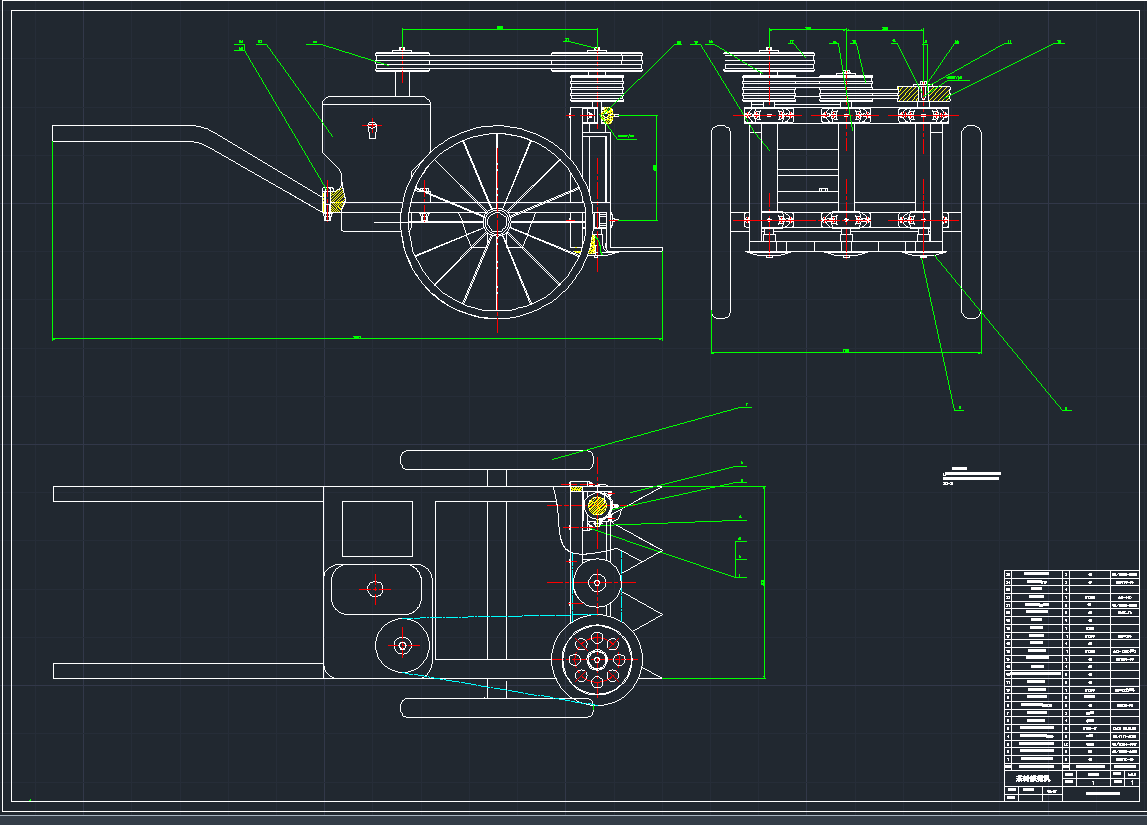
Task: Select the yellow hatched section at the handle joint
Action: click(x=338, y=200)
